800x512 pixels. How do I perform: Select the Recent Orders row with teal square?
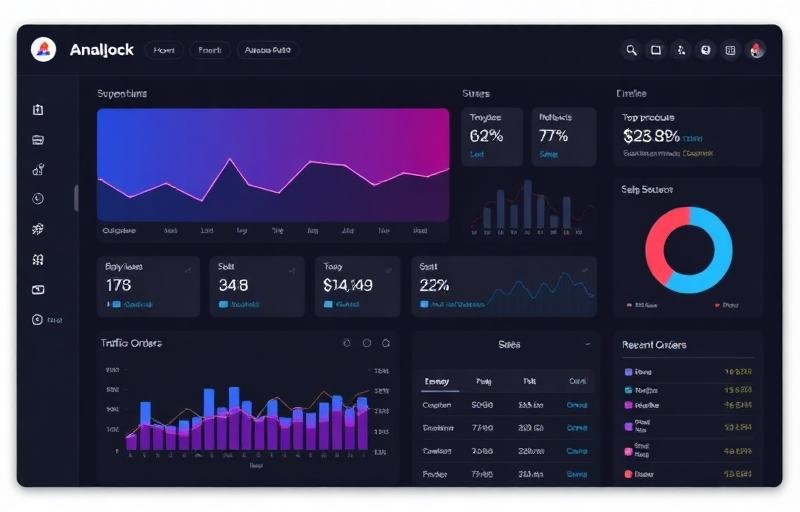[x=688, y=390]
